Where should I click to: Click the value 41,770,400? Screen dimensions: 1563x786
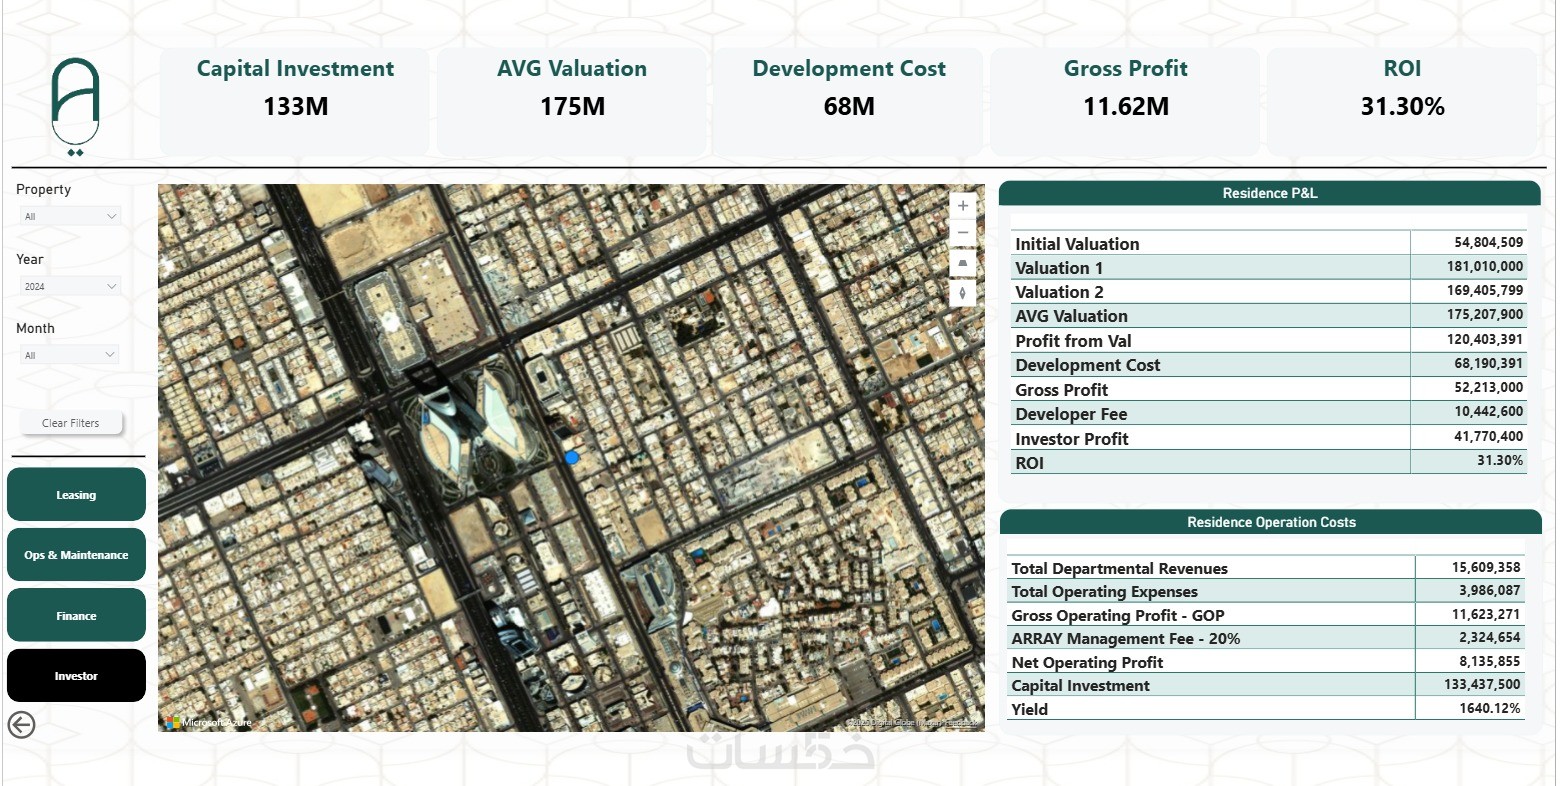[x=1488, y=436]
